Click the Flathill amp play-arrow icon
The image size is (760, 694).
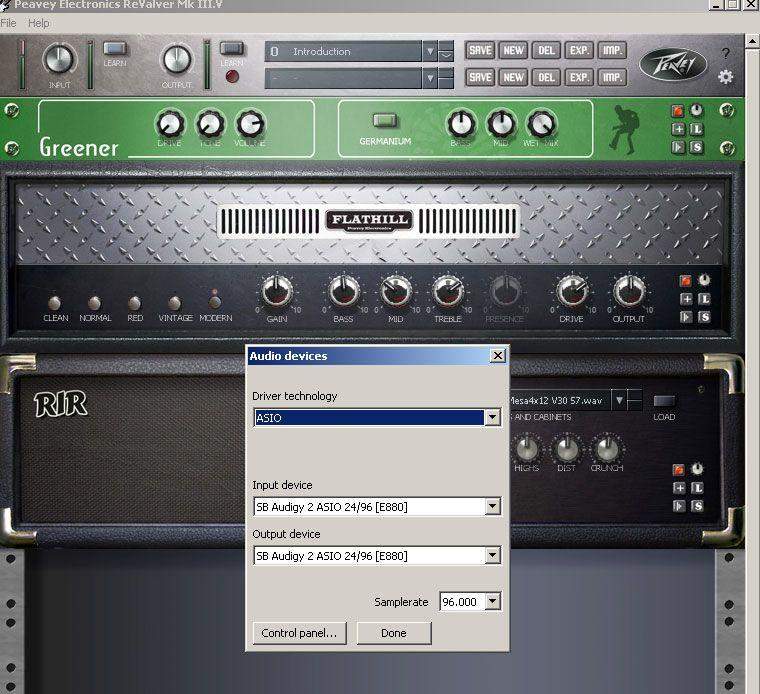686,317
